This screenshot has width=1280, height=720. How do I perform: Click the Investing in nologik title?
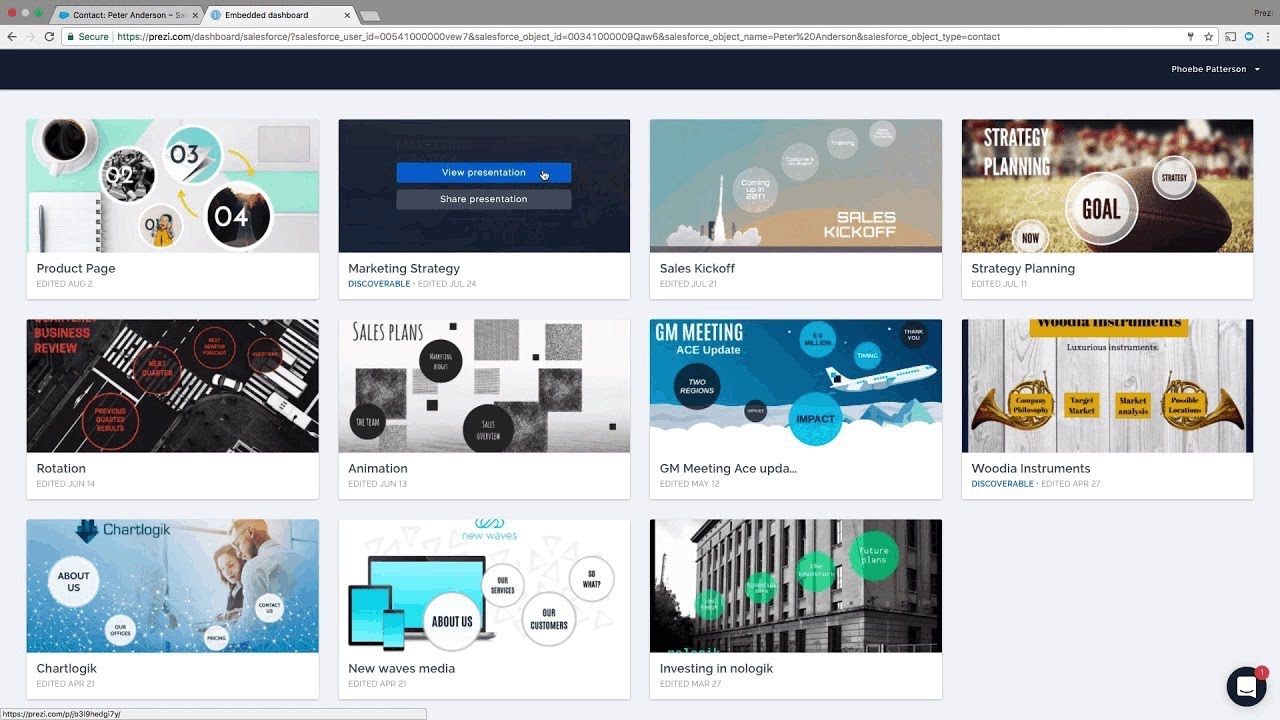coord(716,669)
